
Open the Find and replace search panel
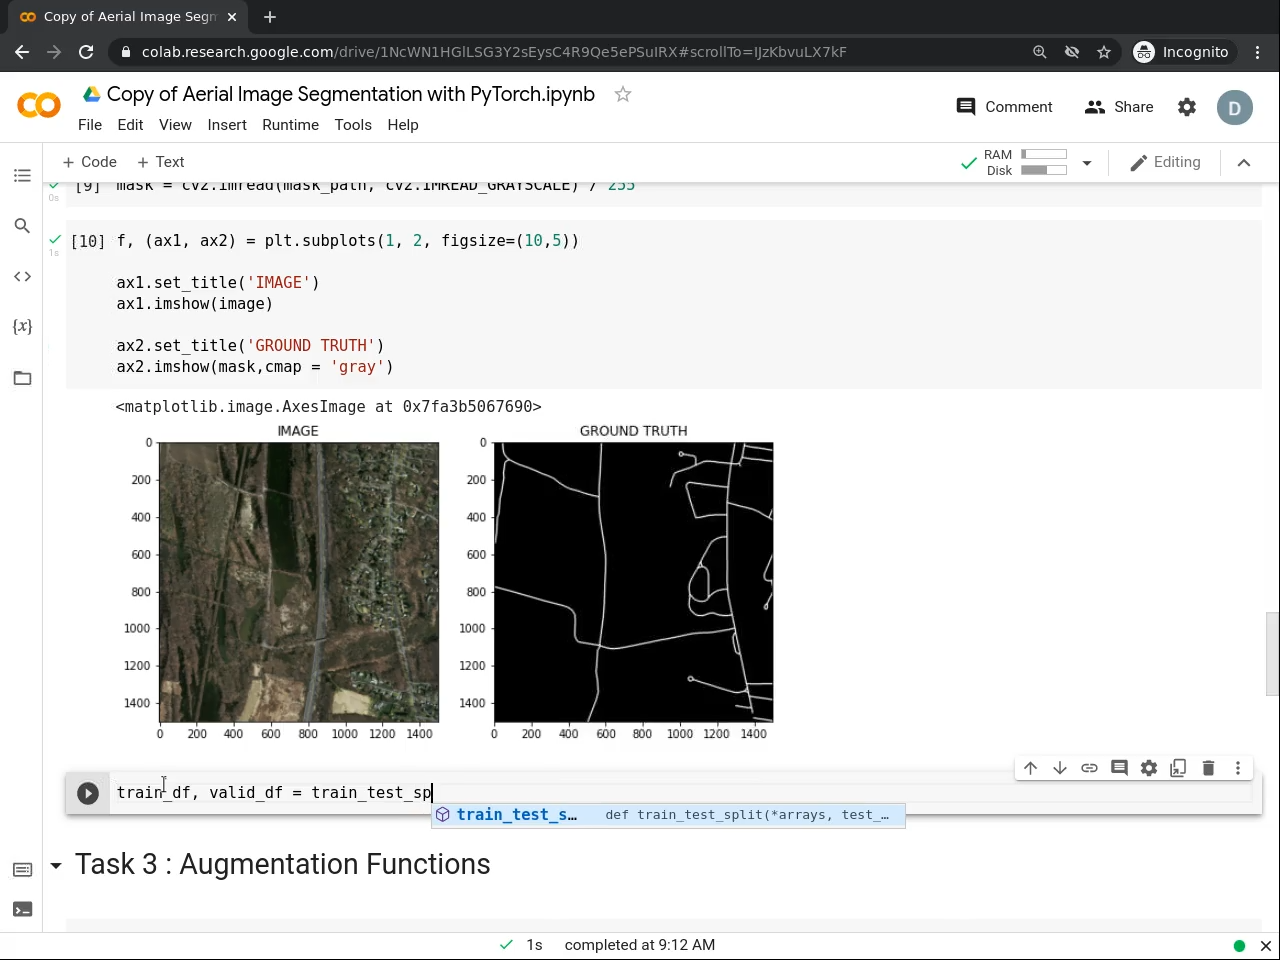[22, 226]
